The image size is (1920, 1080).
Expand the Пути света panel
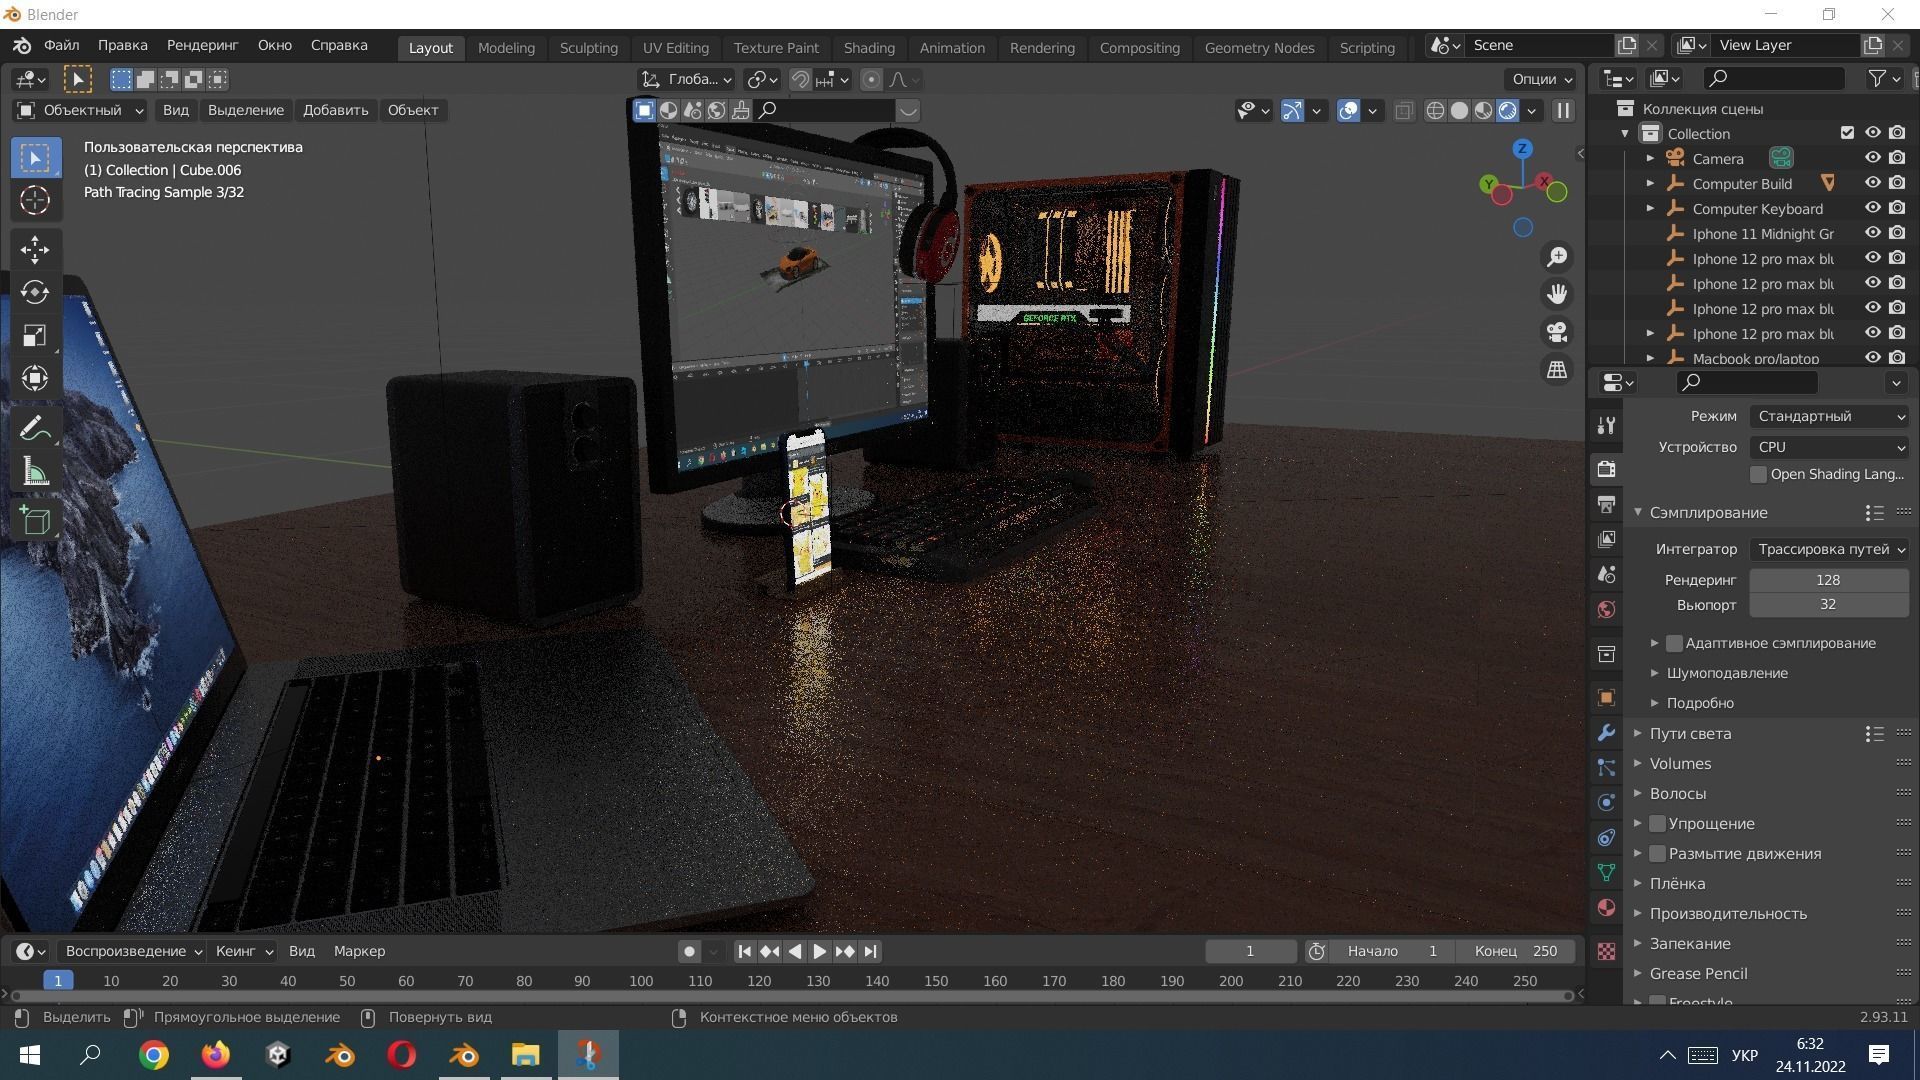(x=1638, y=733)
